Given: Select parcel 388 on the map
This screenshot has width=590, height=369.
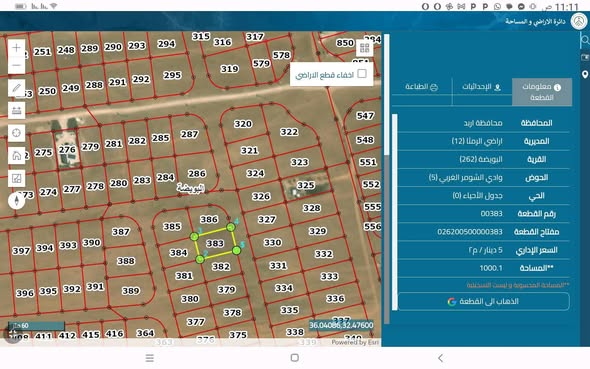Looking at the screenshot, I should pos(126,261).
